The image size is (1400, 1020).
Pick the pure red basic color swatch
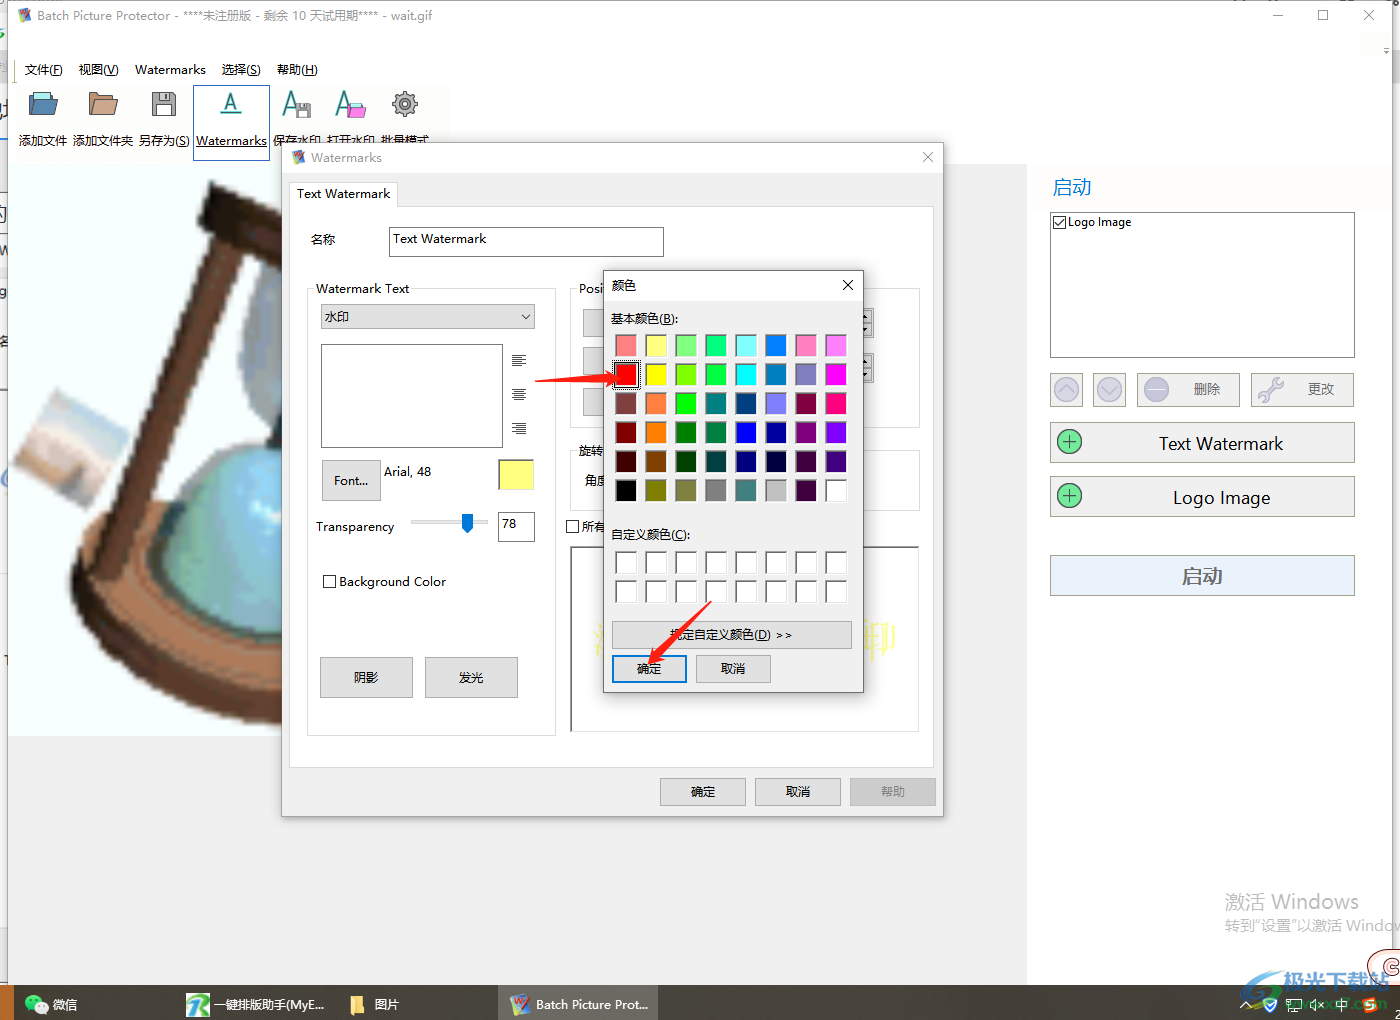(x=626, y=374)
